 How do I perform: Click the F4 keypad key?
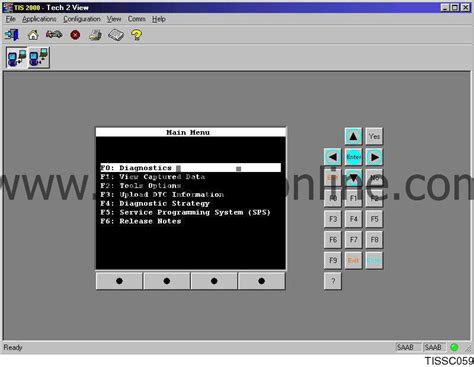click(x=353, y=219)
